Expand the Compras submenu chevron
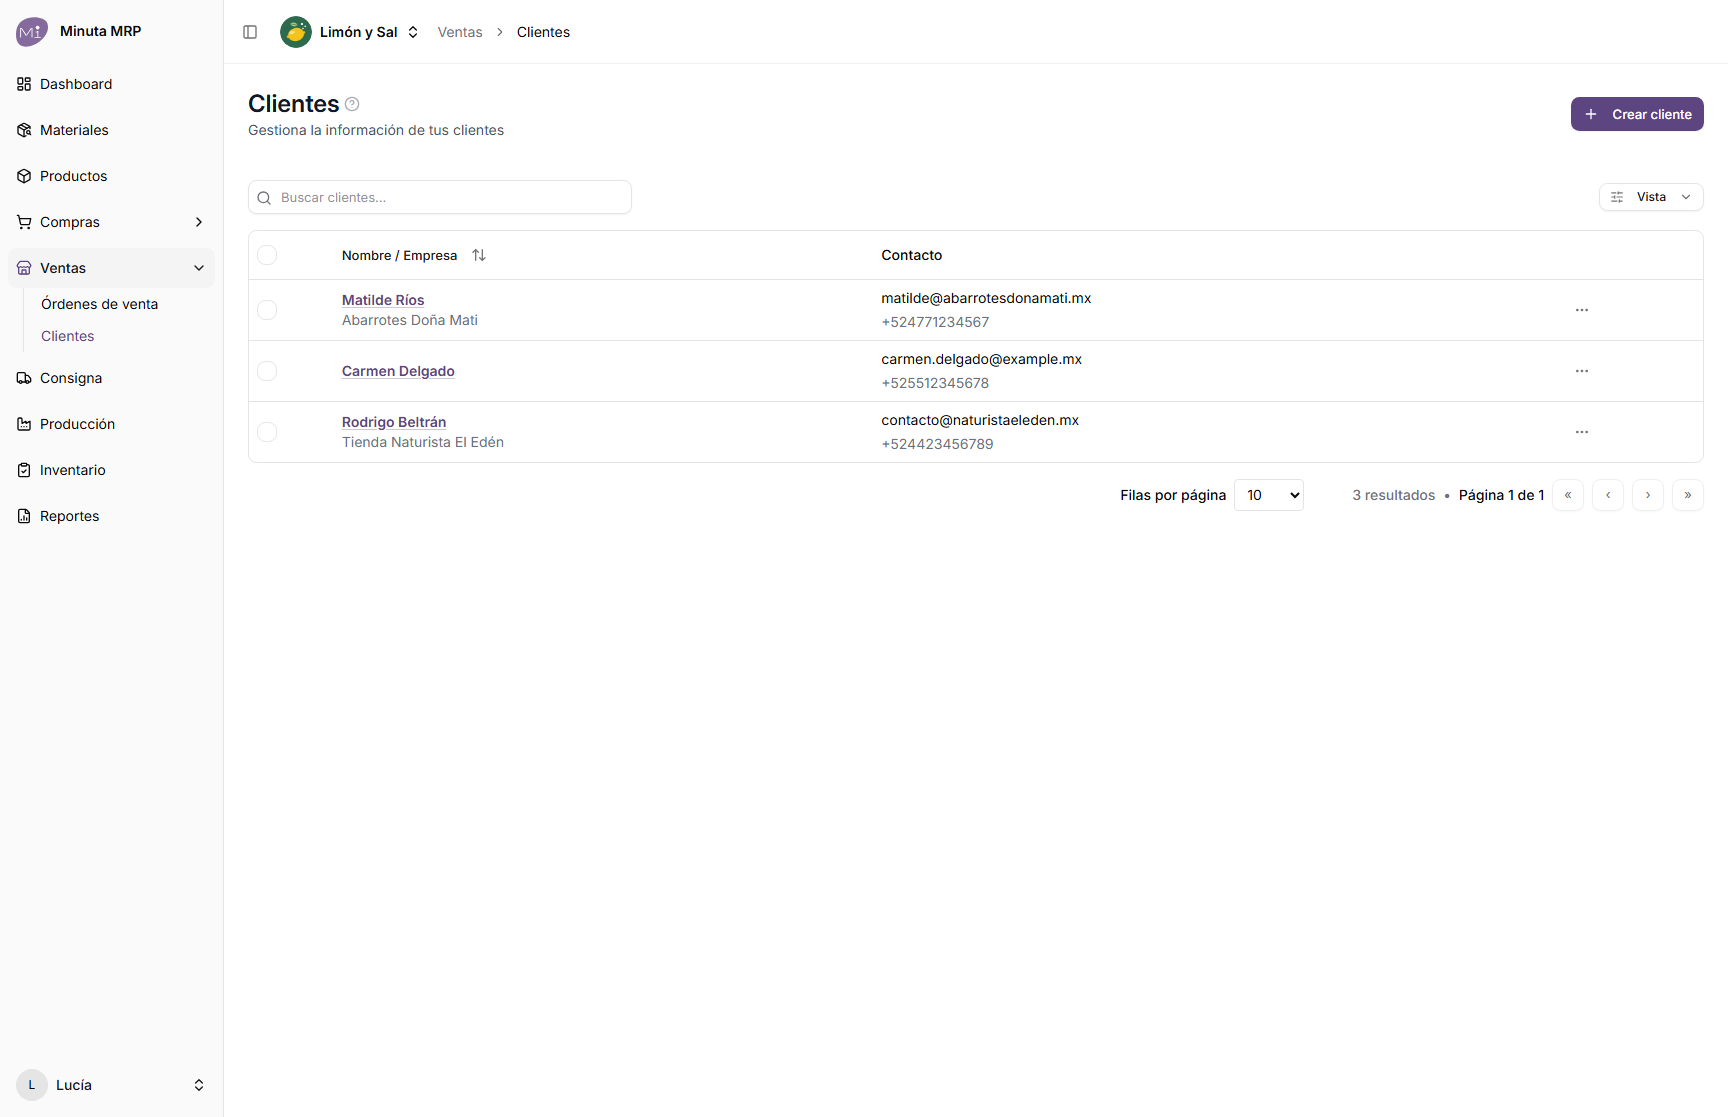Image resolution: width=1728 pixels, height=1117 pixels. point(199,222)
